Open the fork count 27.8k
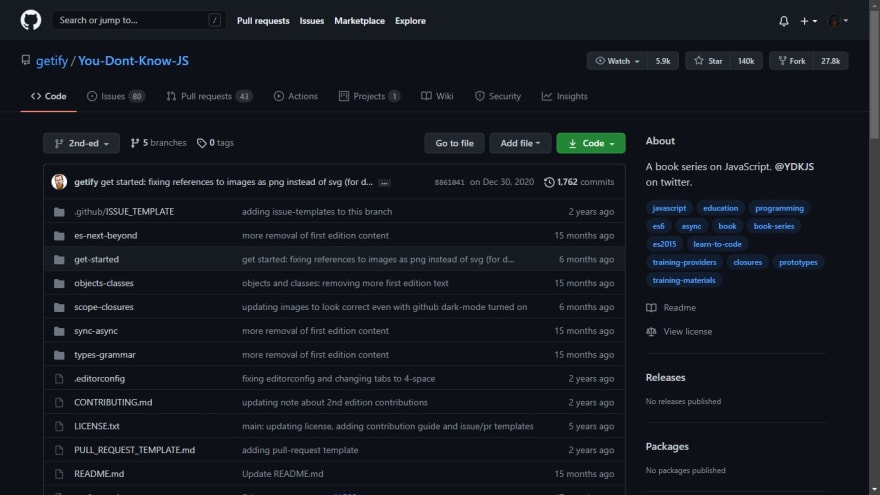This screenshot has width=880, height=495. tap(831, 61)
